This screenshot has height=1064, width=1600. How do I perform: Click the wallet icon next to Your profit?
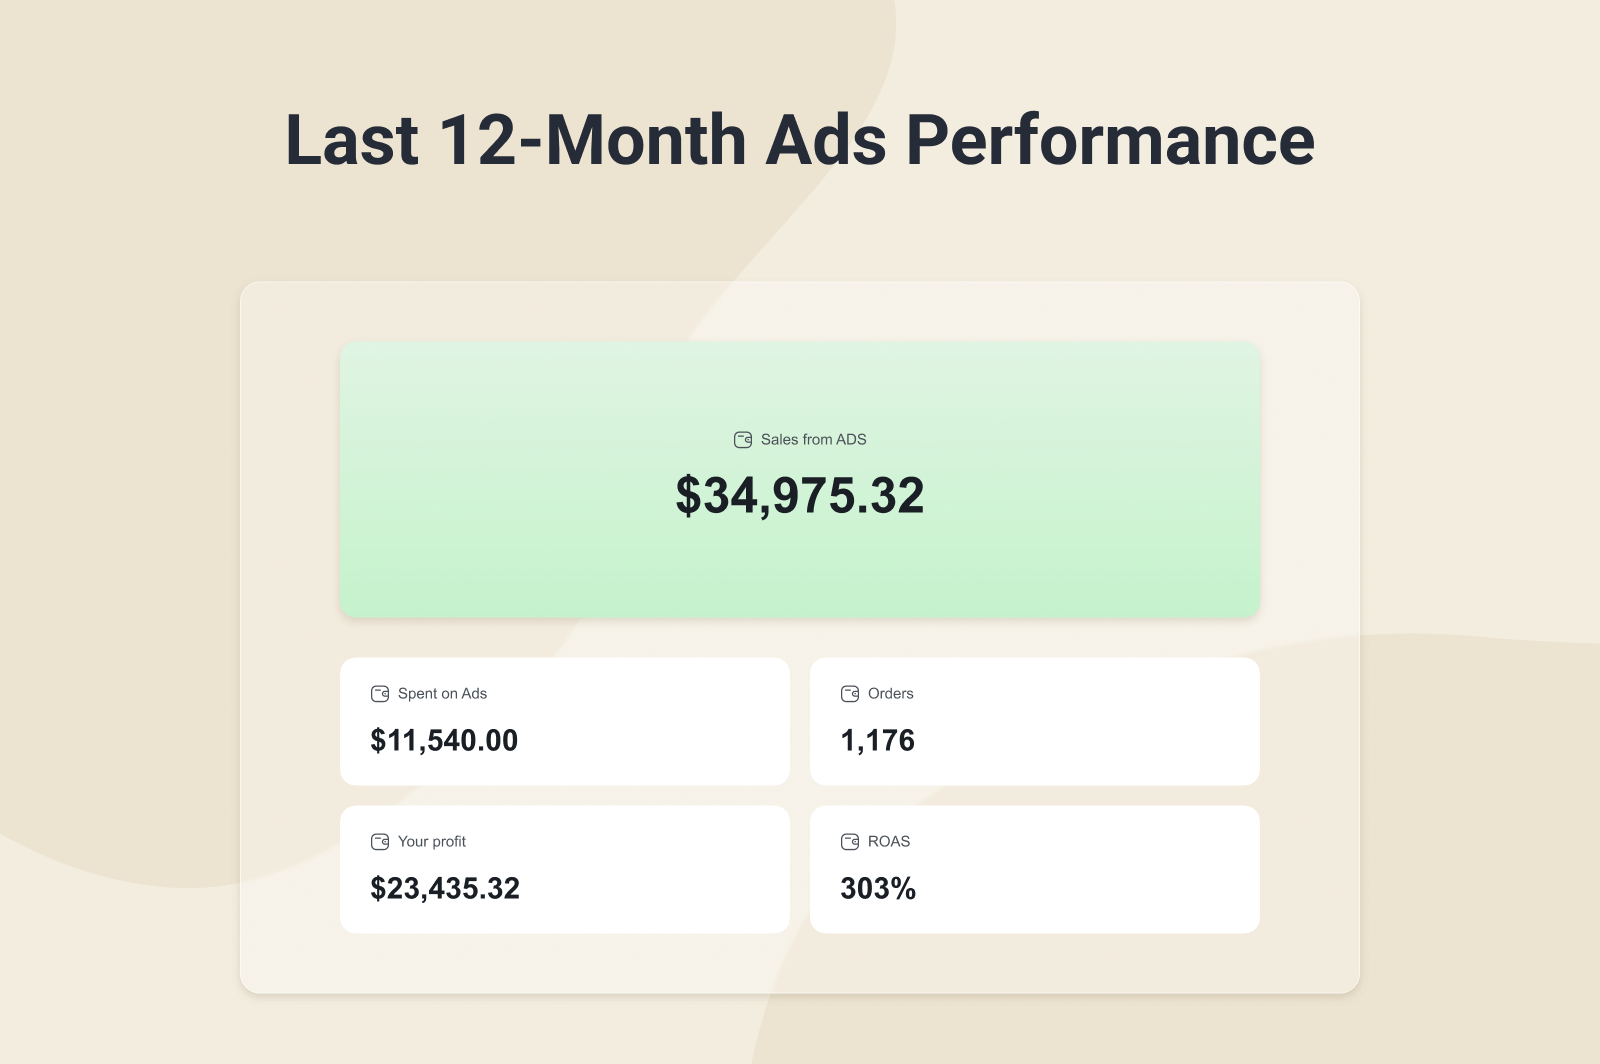click(x=380, y=842)
